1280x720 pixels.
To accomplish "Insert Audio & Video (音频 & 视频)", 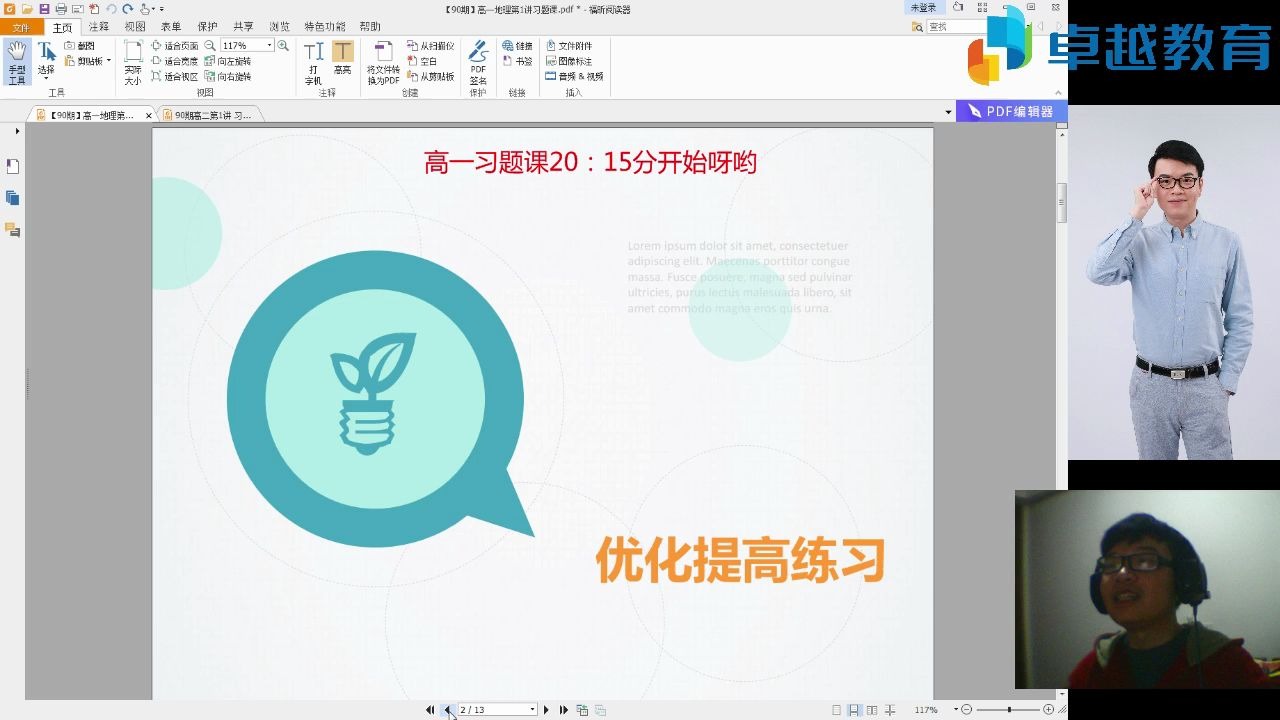I will (x=574, y=76).
